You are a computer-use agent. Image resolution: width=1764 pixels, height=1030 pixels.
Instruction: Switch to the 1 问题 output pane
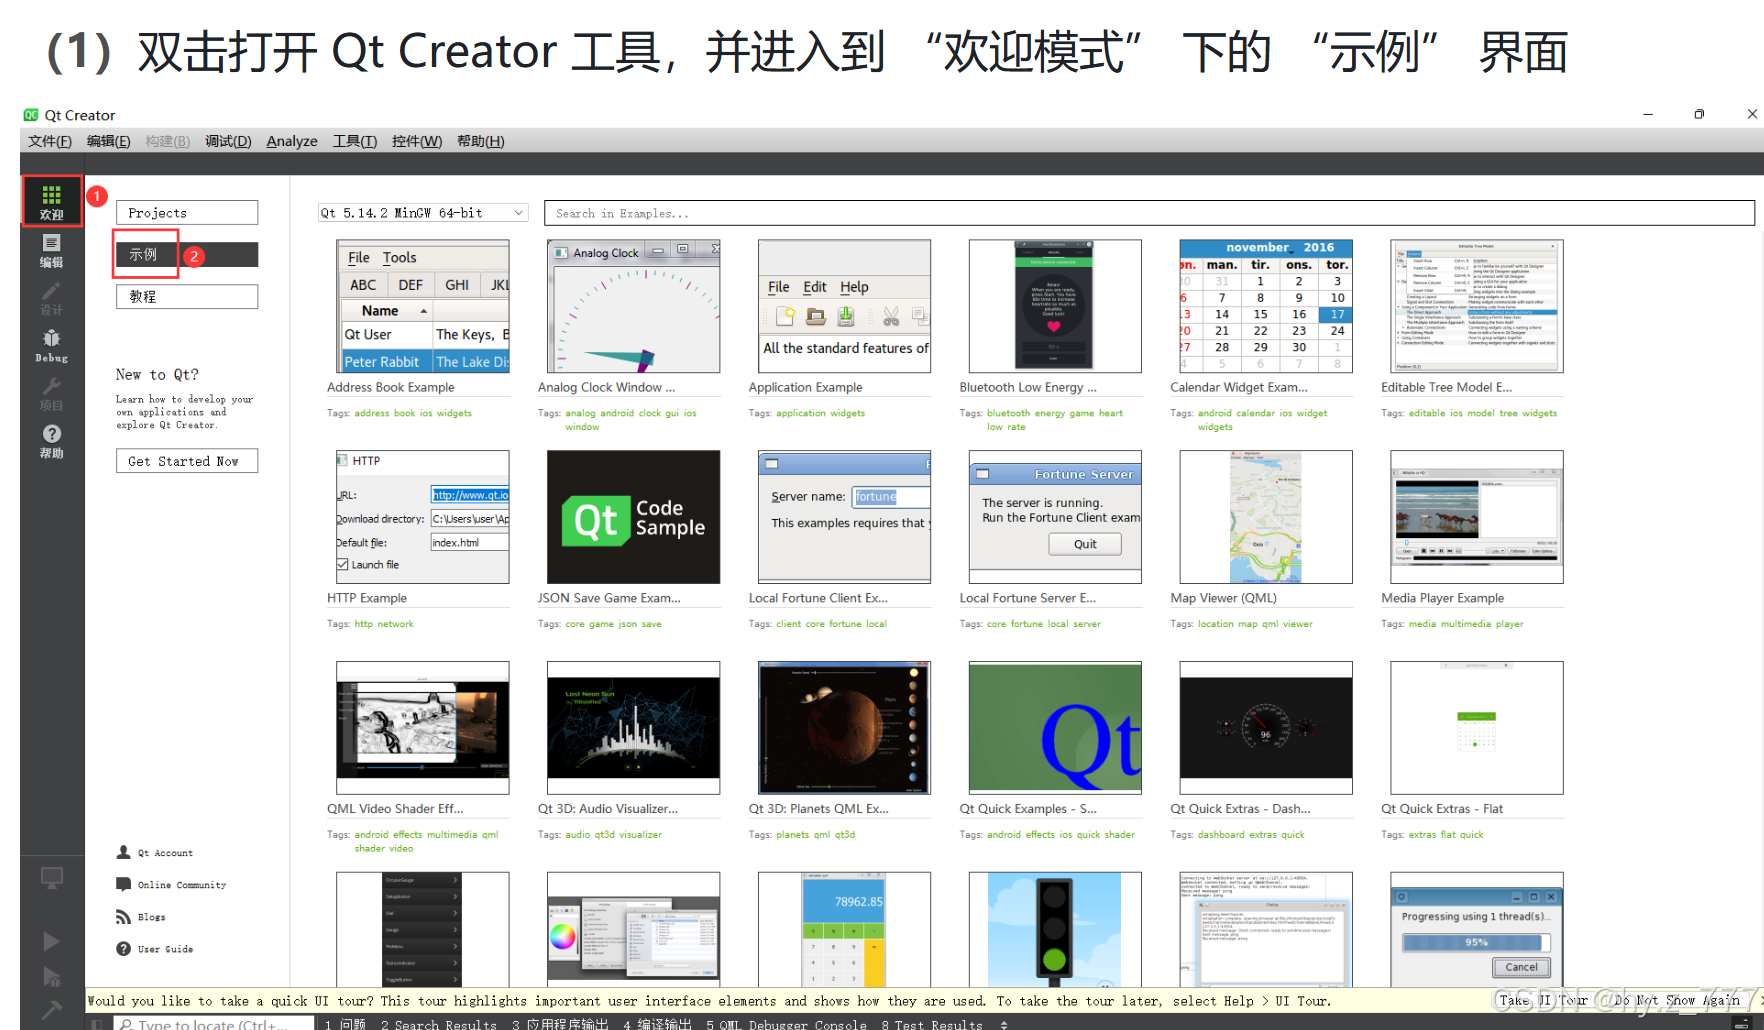[345, 1024]
